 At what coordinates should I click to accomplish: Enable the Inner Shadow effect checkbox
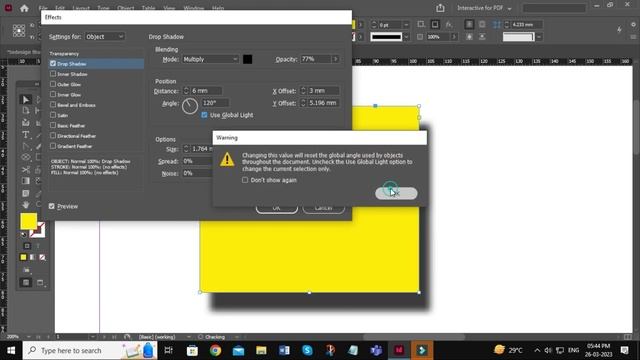pyautogui.click(x=53, y=74)
